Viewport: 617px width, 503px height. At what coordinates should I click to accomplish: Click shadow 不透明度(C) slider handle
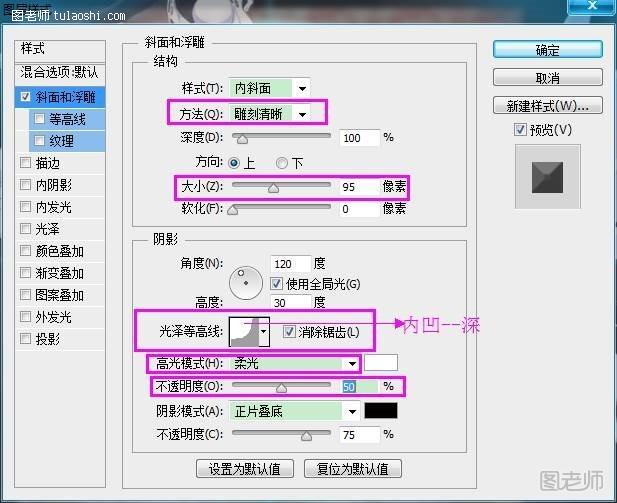point(306,436)
